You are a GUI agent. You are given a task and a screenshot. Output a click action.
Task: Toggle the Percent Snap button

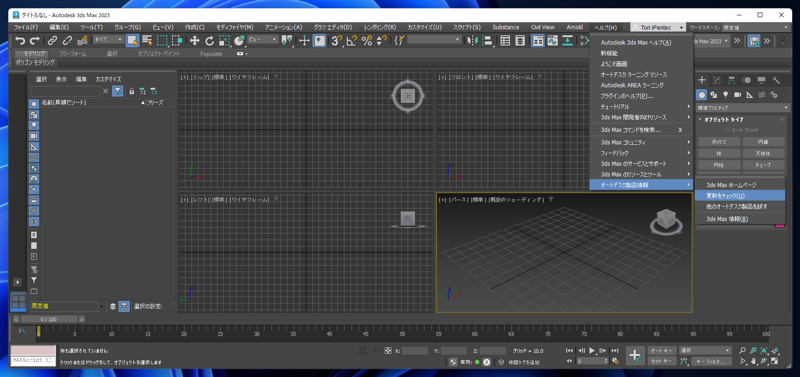366,41
